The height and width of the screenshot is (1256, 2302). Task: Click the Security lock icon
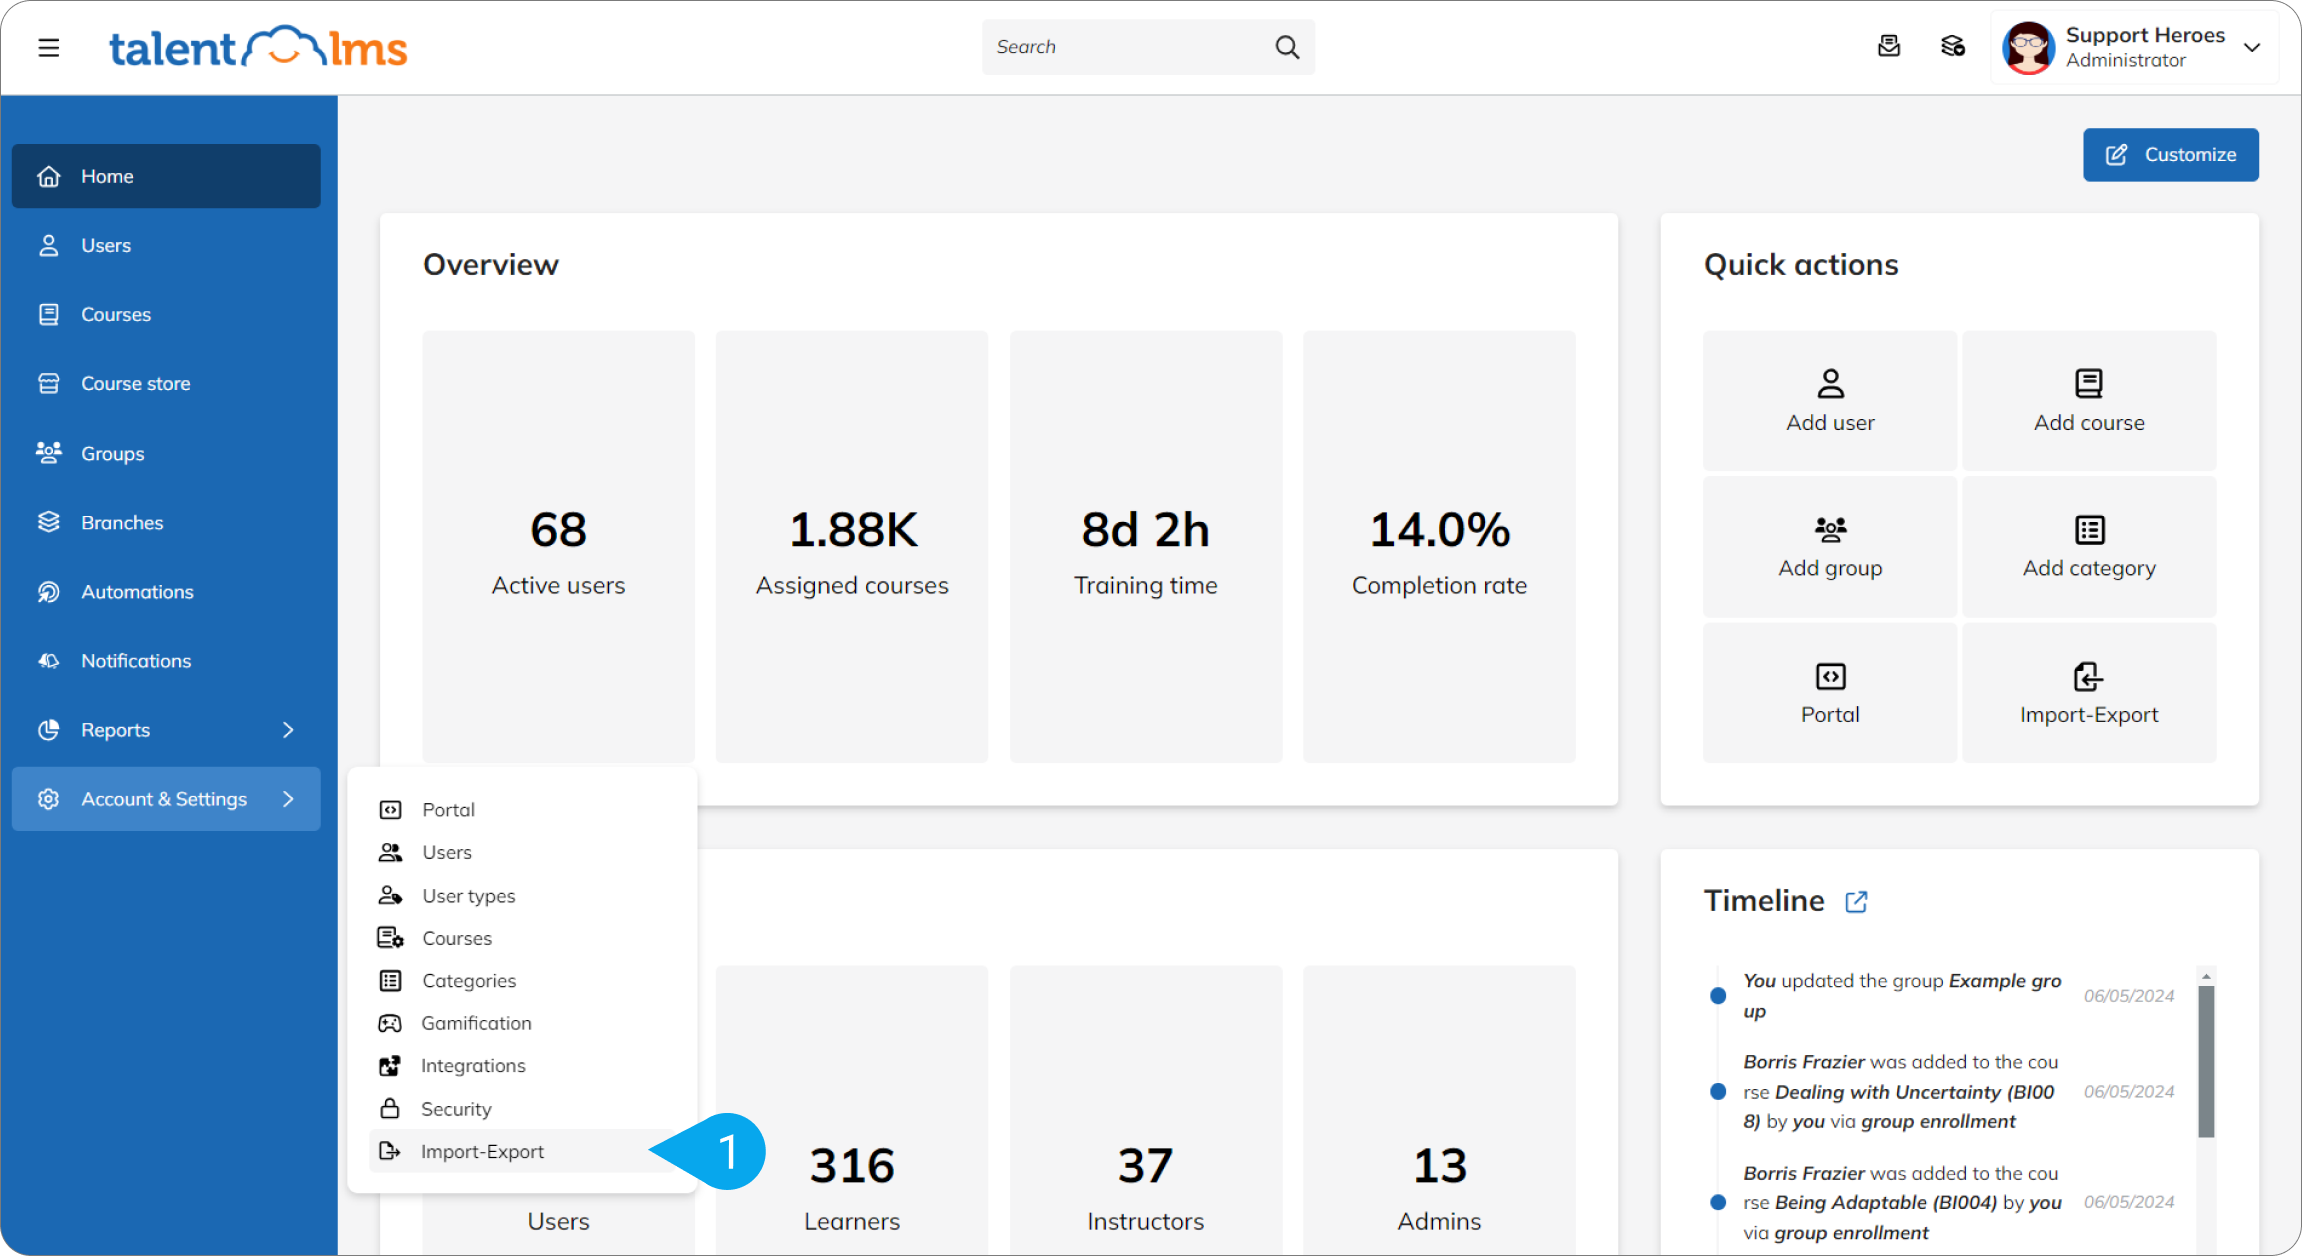[390, 1108]
